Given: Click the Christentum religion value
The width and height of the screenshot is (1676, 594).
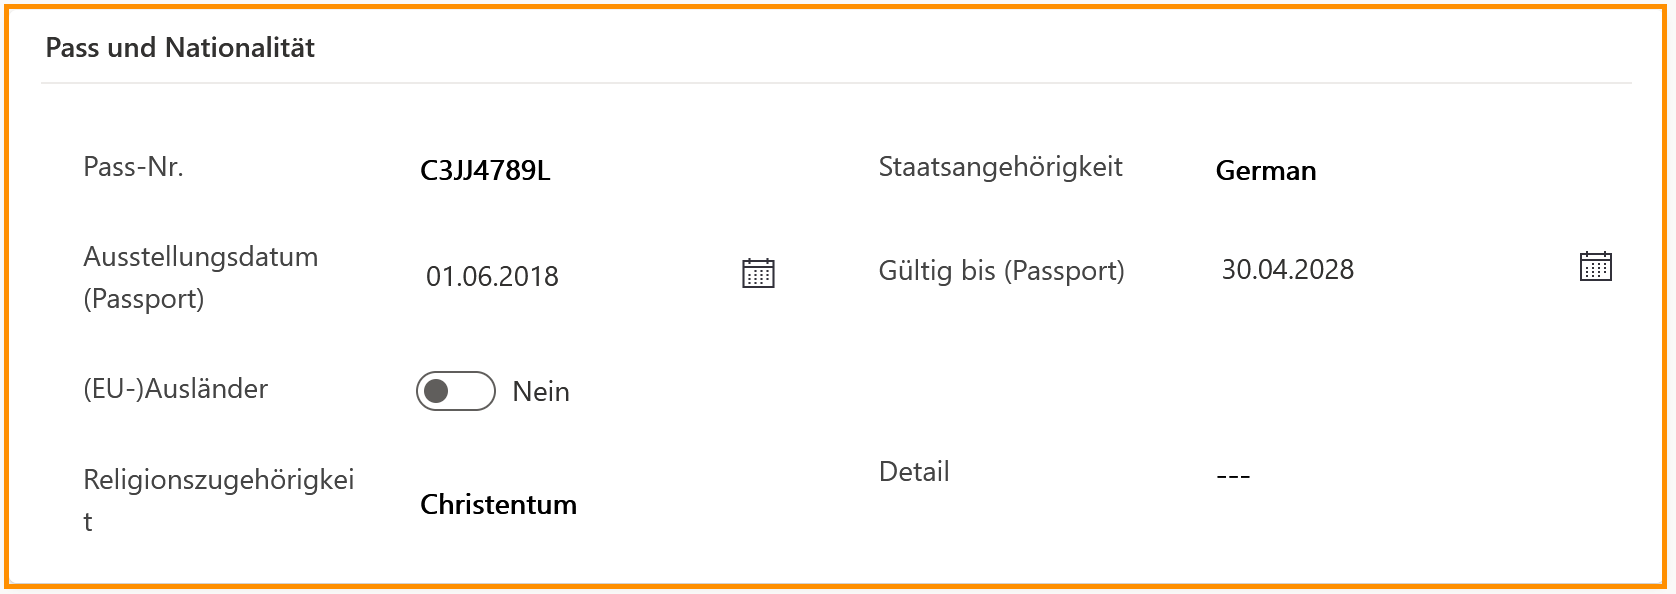Looking at the screenshot, I should click(x=498, y=504).
